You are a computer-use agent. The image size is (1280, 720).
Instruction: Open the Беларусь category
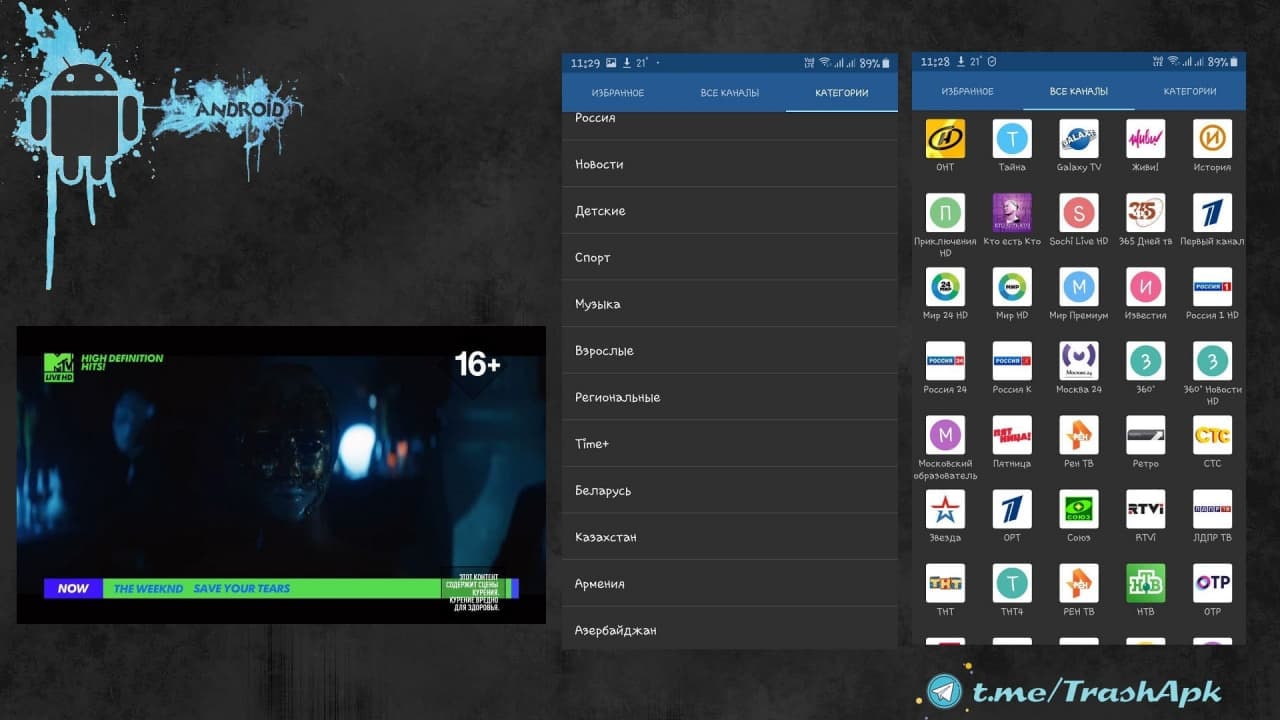coord(730,491)
